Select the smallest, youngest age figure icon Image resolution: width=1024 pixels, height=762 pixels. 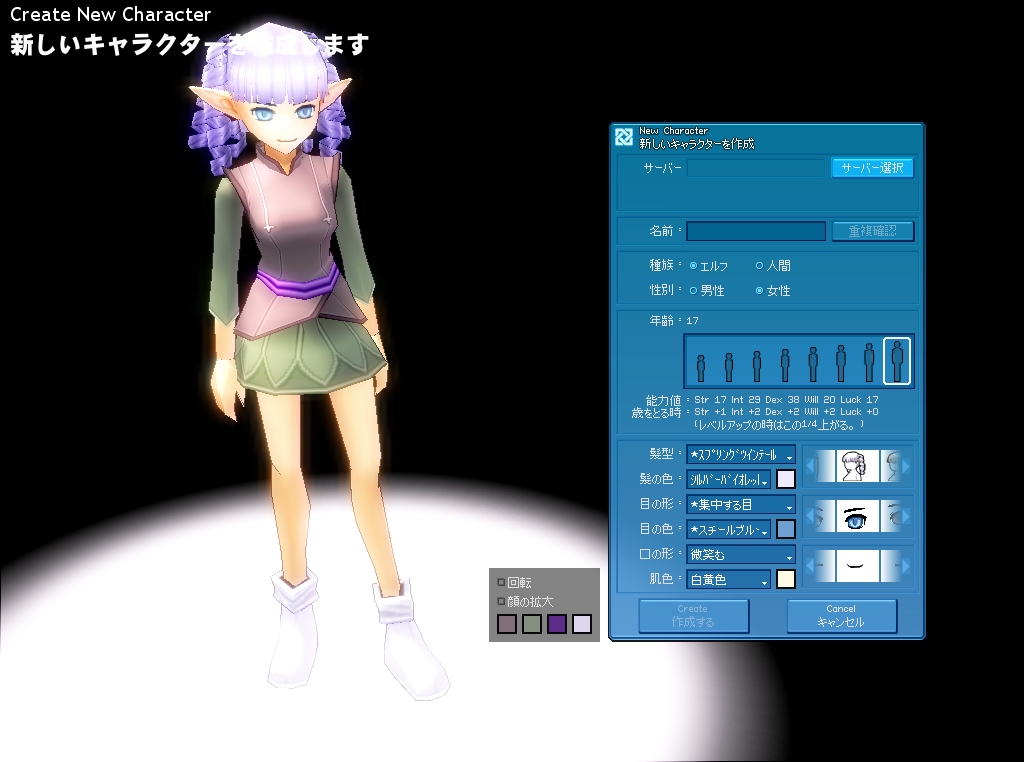[701, 367]
